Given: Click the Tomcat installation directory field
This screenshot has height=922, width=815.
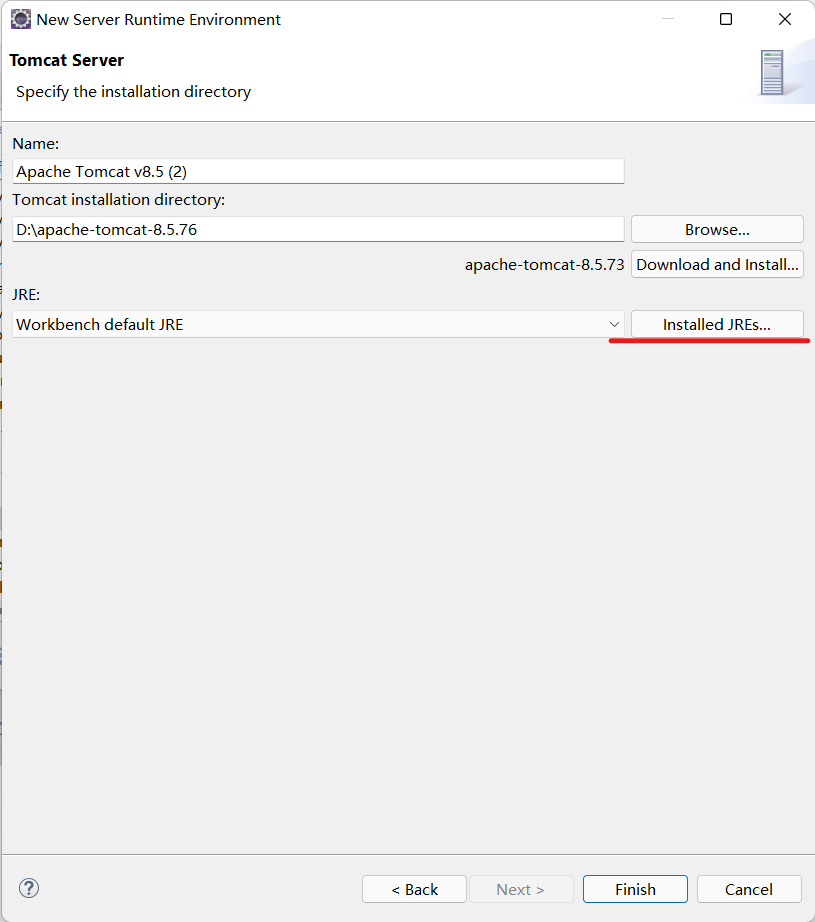Looking at the screenshot, I should [318, 229].
